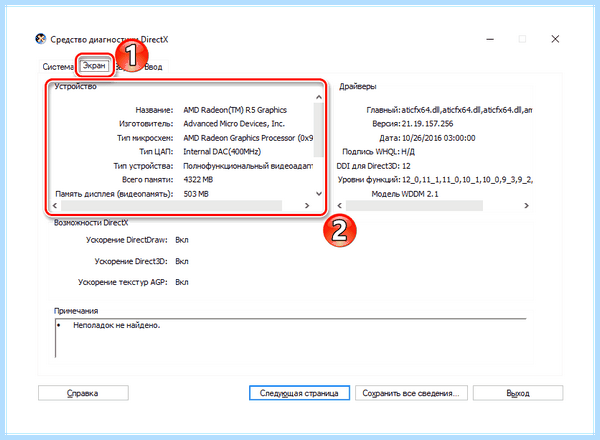Switch to the Ввод tab
600x440 pixels.
[153, 67]
